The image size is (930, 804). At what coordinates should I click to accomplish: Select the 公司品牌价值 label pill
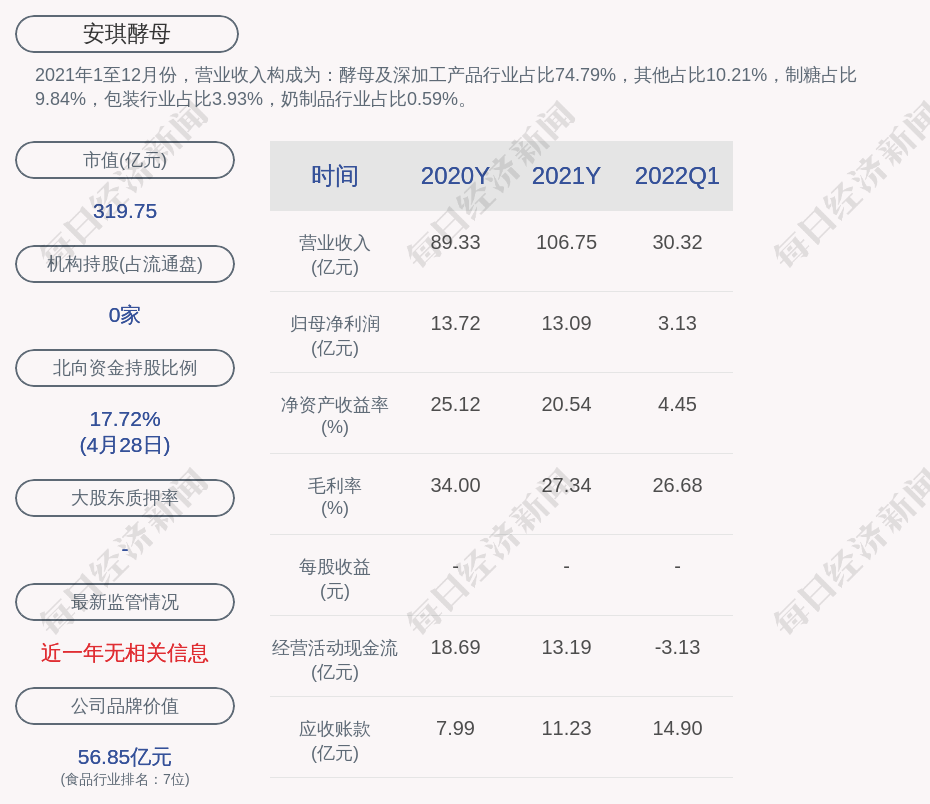(125, 706)
